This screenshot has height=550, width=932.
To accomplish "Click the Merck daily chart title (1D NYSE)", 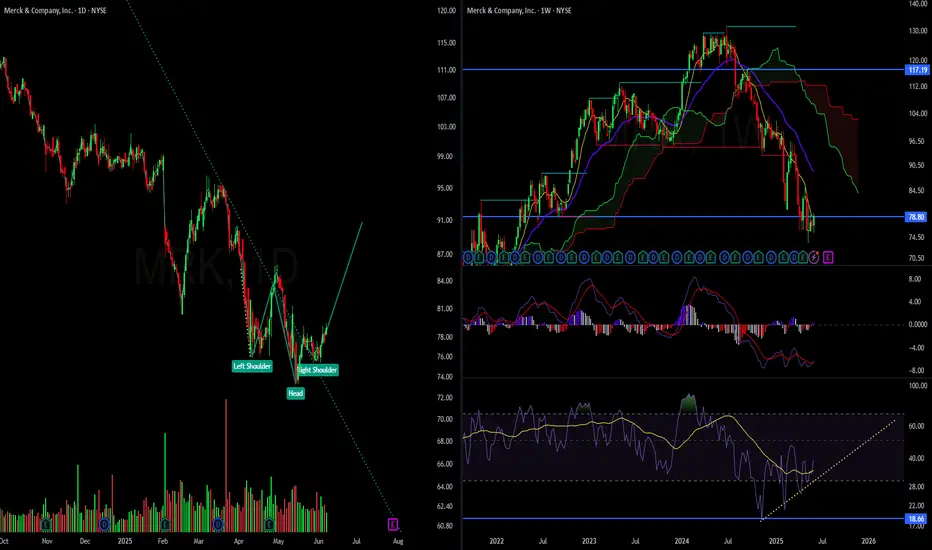I will tap(55, 10).
